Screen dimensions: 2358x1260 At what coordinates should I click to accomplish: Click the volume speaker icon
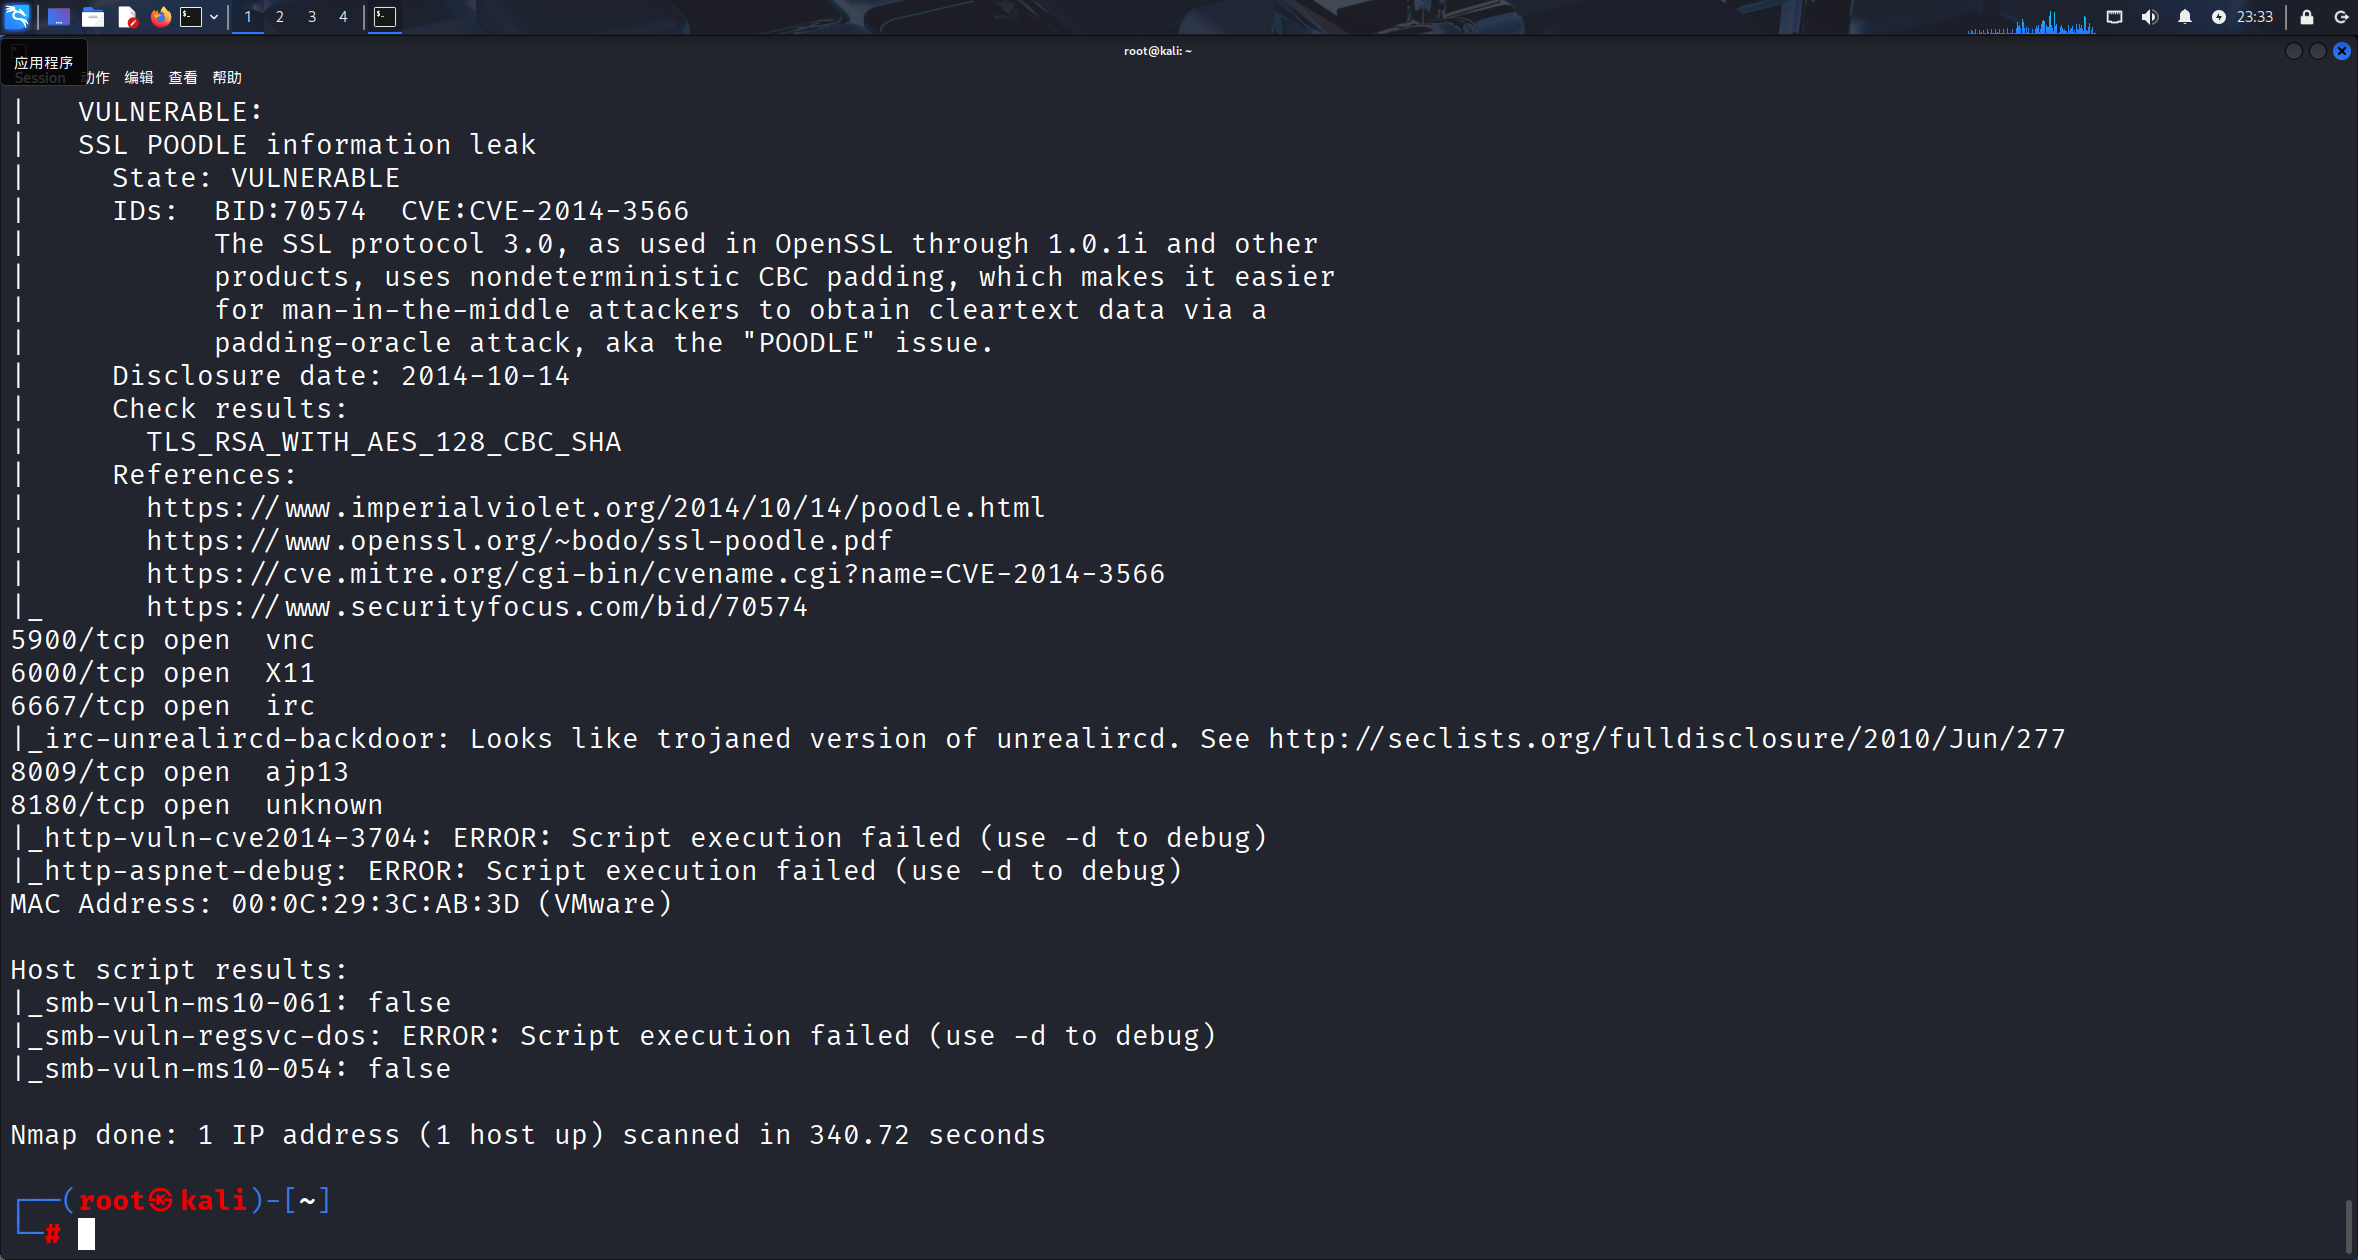(x=2149, y=16)
